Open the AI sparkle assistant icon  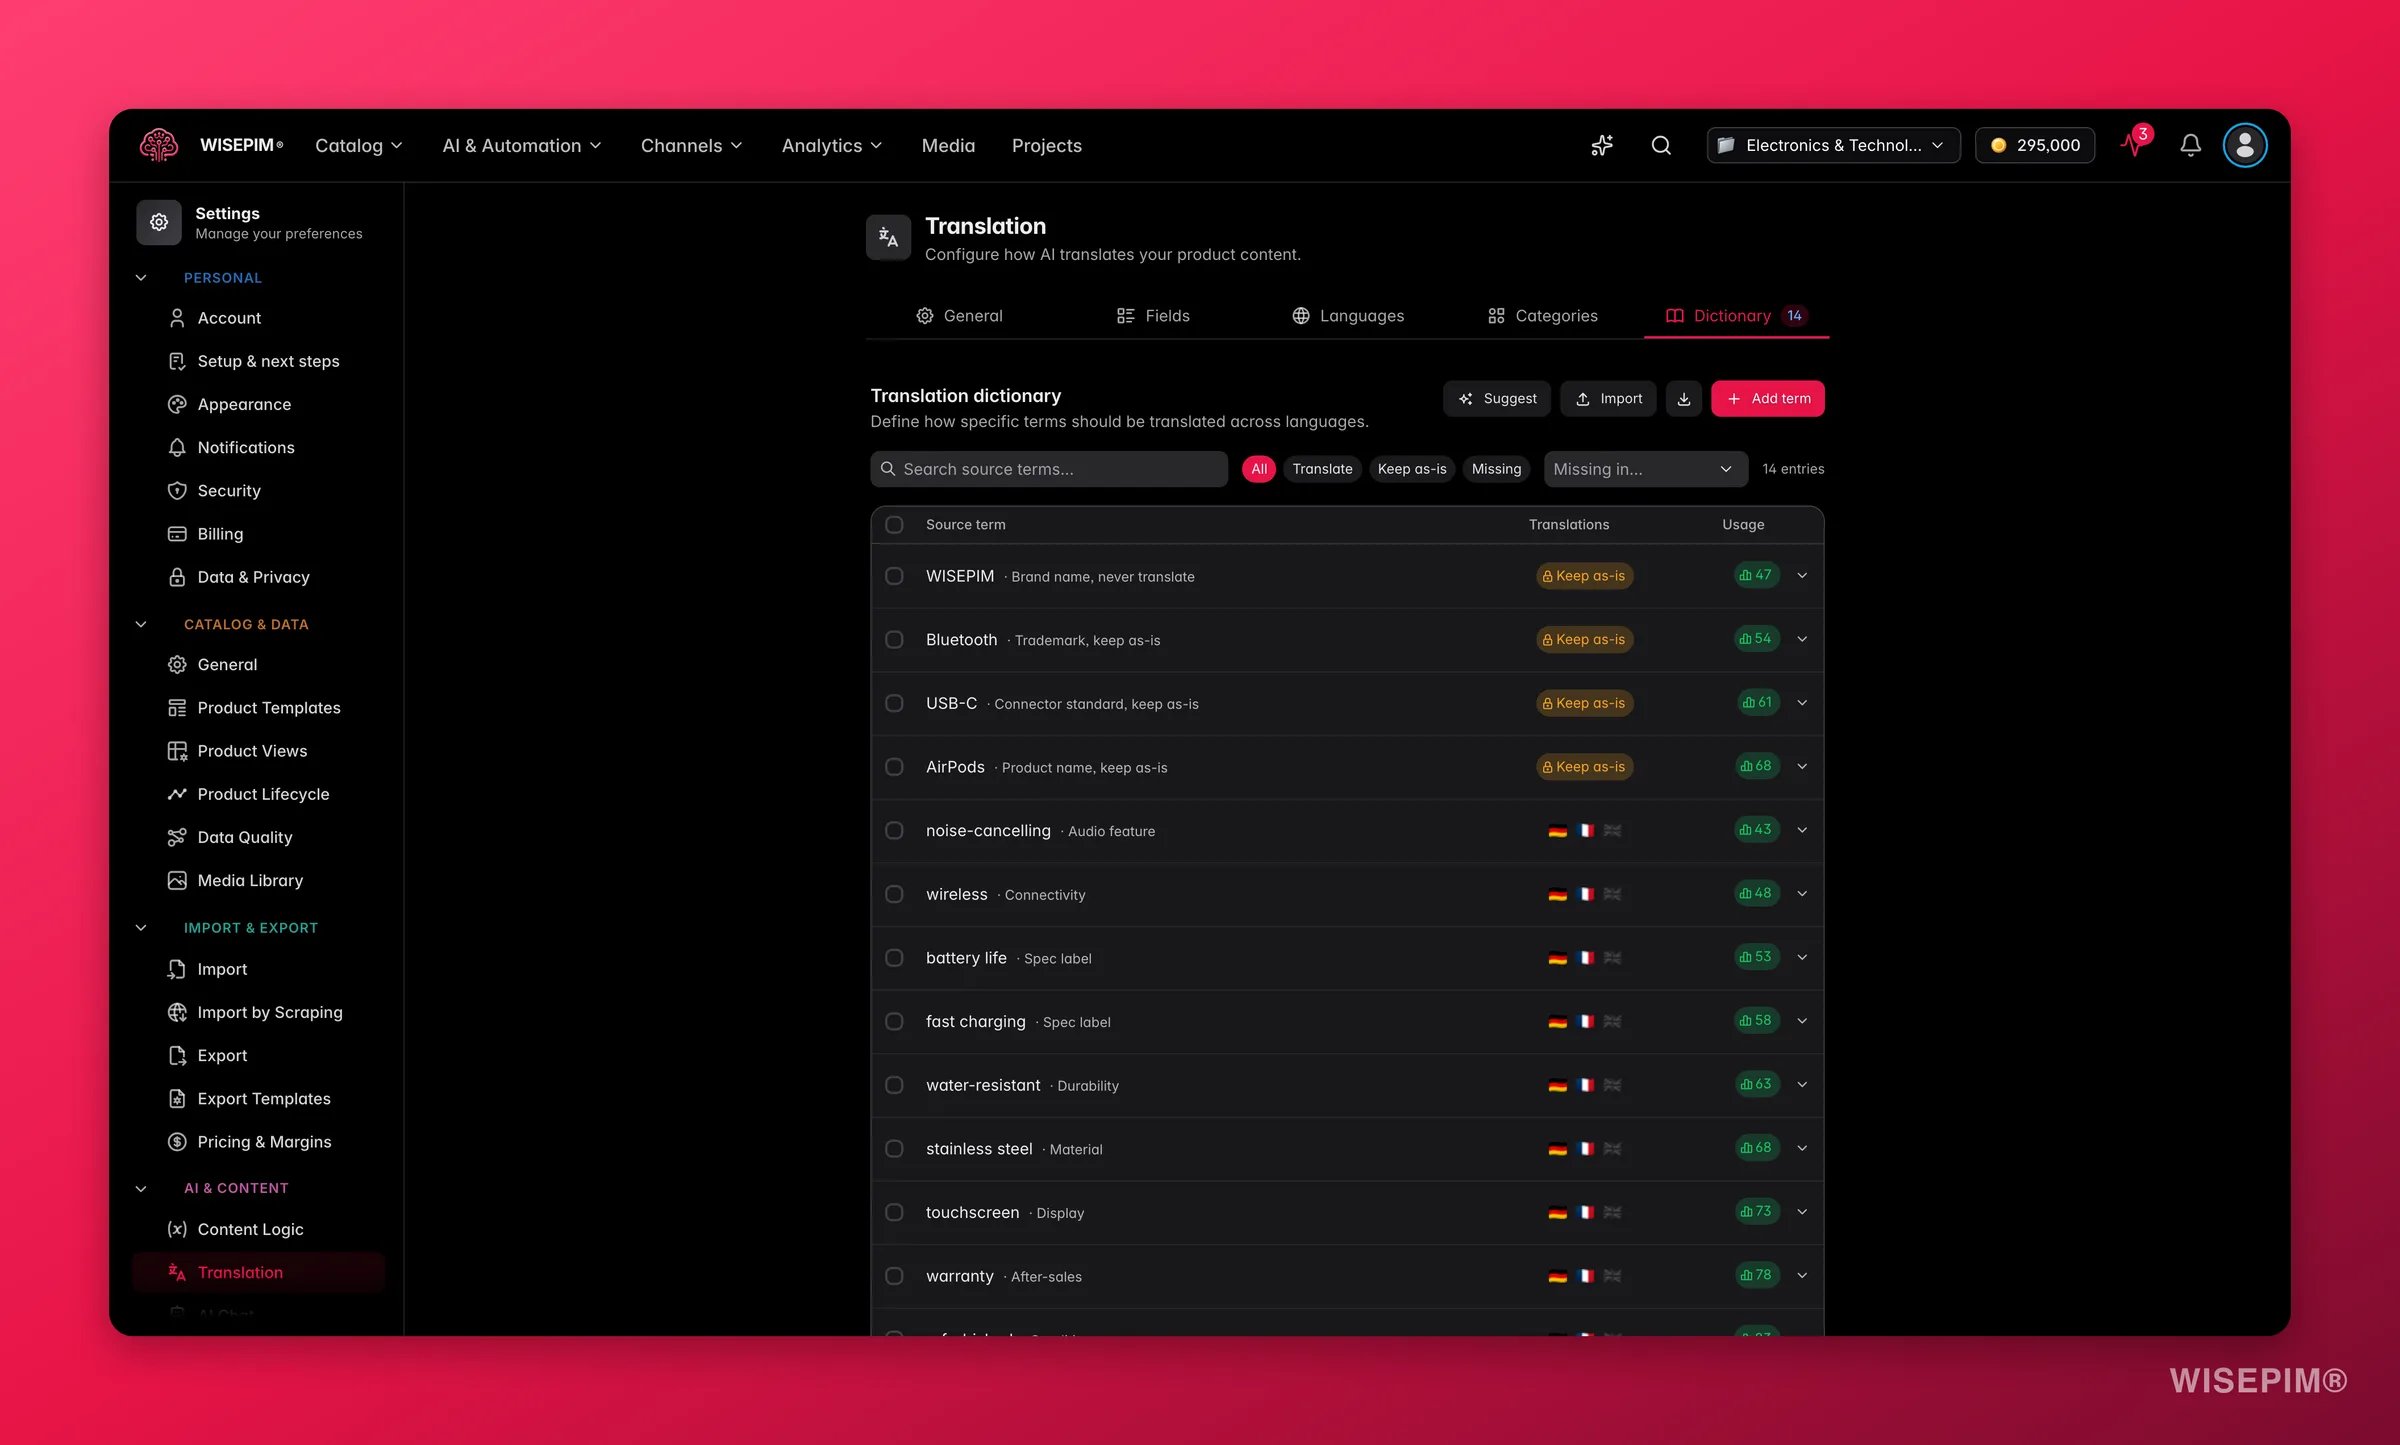[1602, 145]
